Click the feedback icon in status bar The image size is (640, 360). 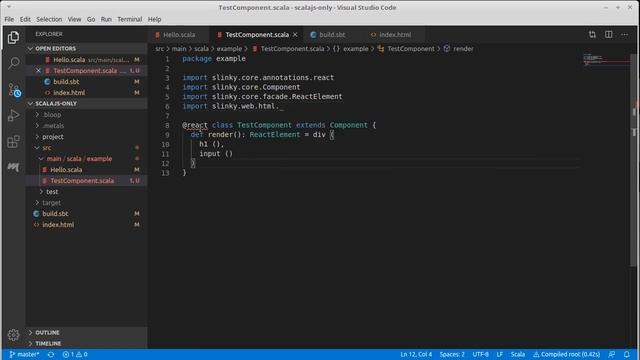[x=611, y=354]
